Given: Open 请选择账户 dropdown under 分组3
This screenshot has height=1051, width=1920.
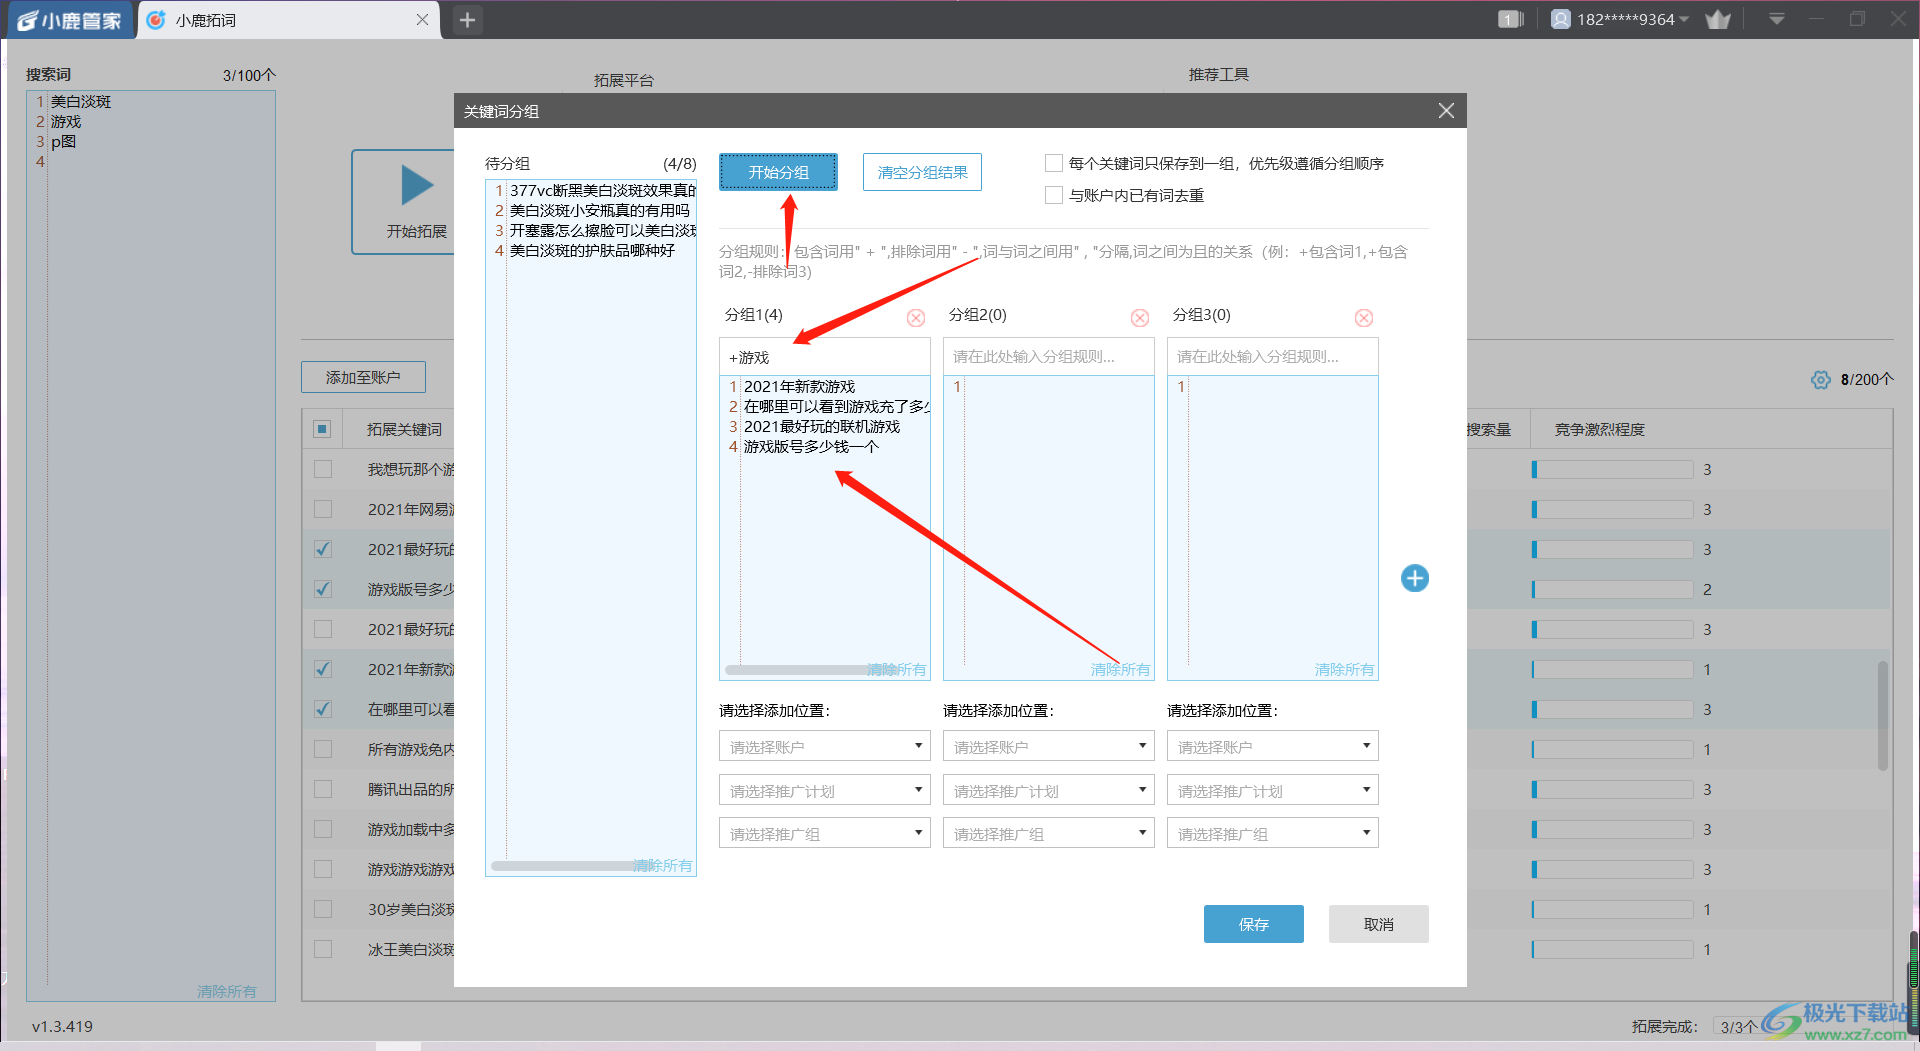Looking at the screenshot, I should tap(1273, 746).
